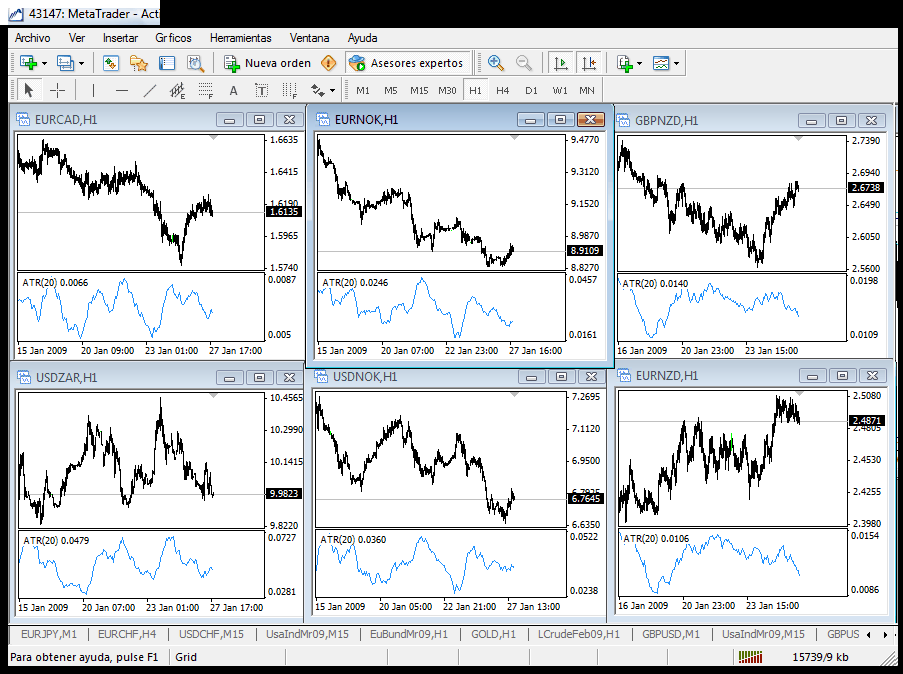Open the new chart icon

point(28,63)
